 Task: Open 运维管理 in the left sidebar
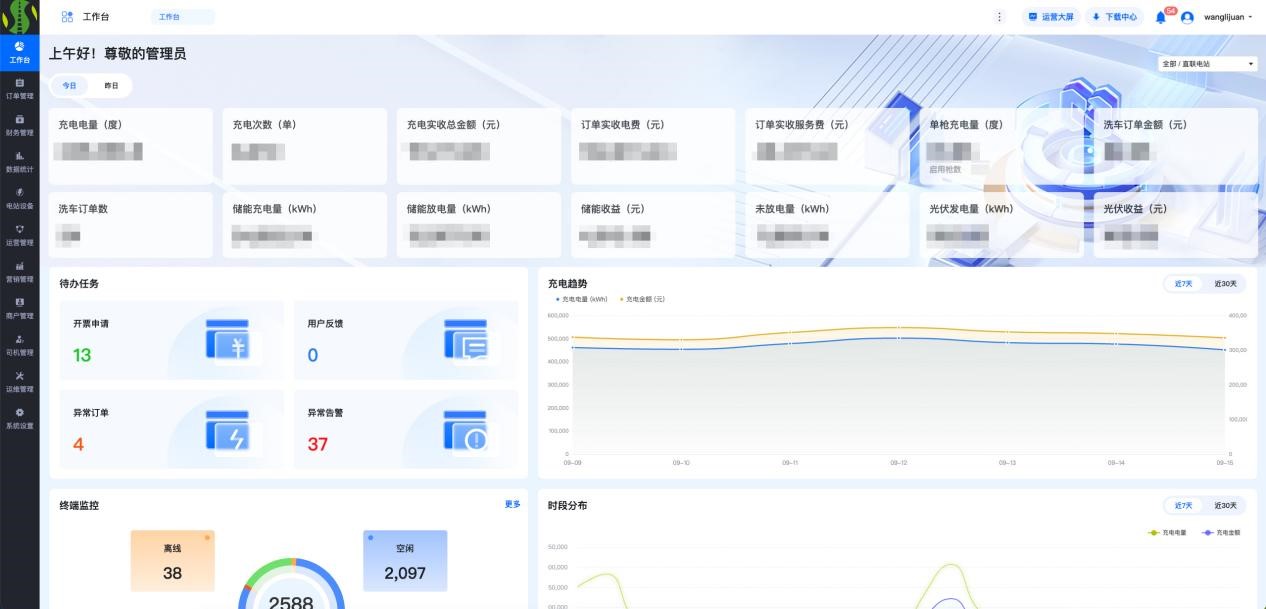(x=19, y=381)
